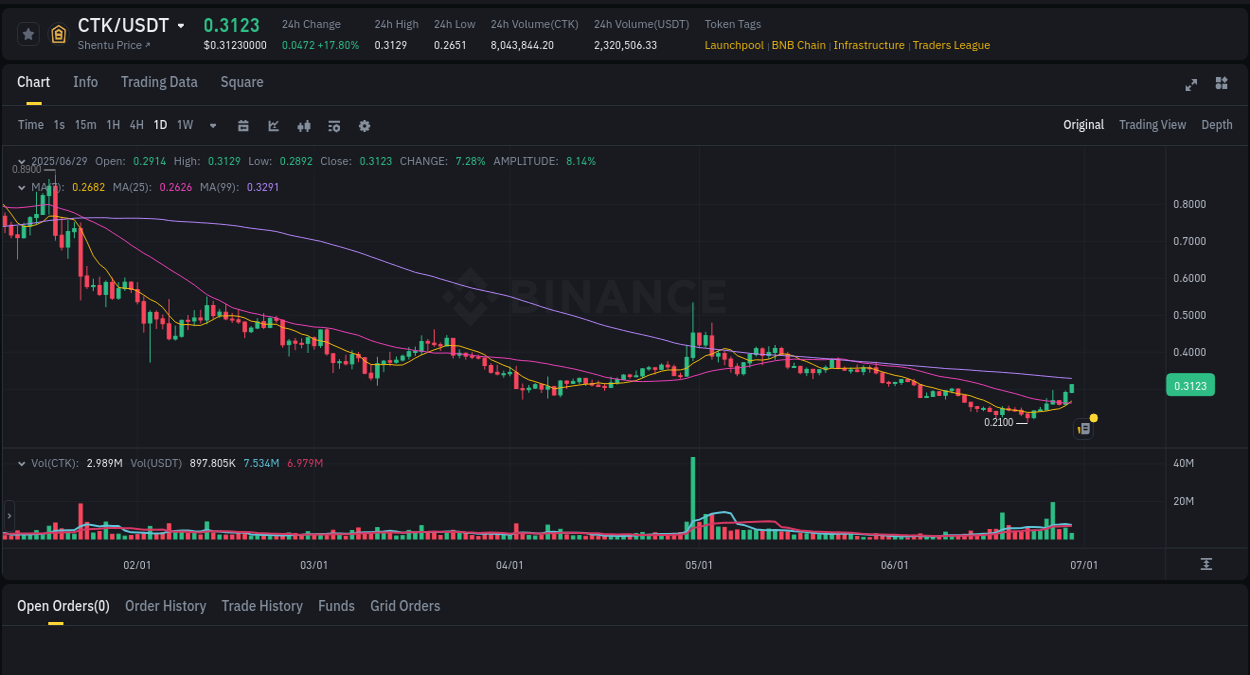The image size is (1250, 675).
Task: Collapse the MA indicator row chevron
Action: coord(20,186)
